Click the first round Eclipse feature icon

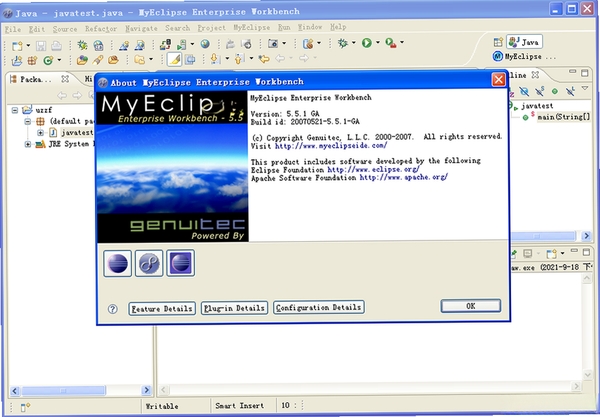117,263
